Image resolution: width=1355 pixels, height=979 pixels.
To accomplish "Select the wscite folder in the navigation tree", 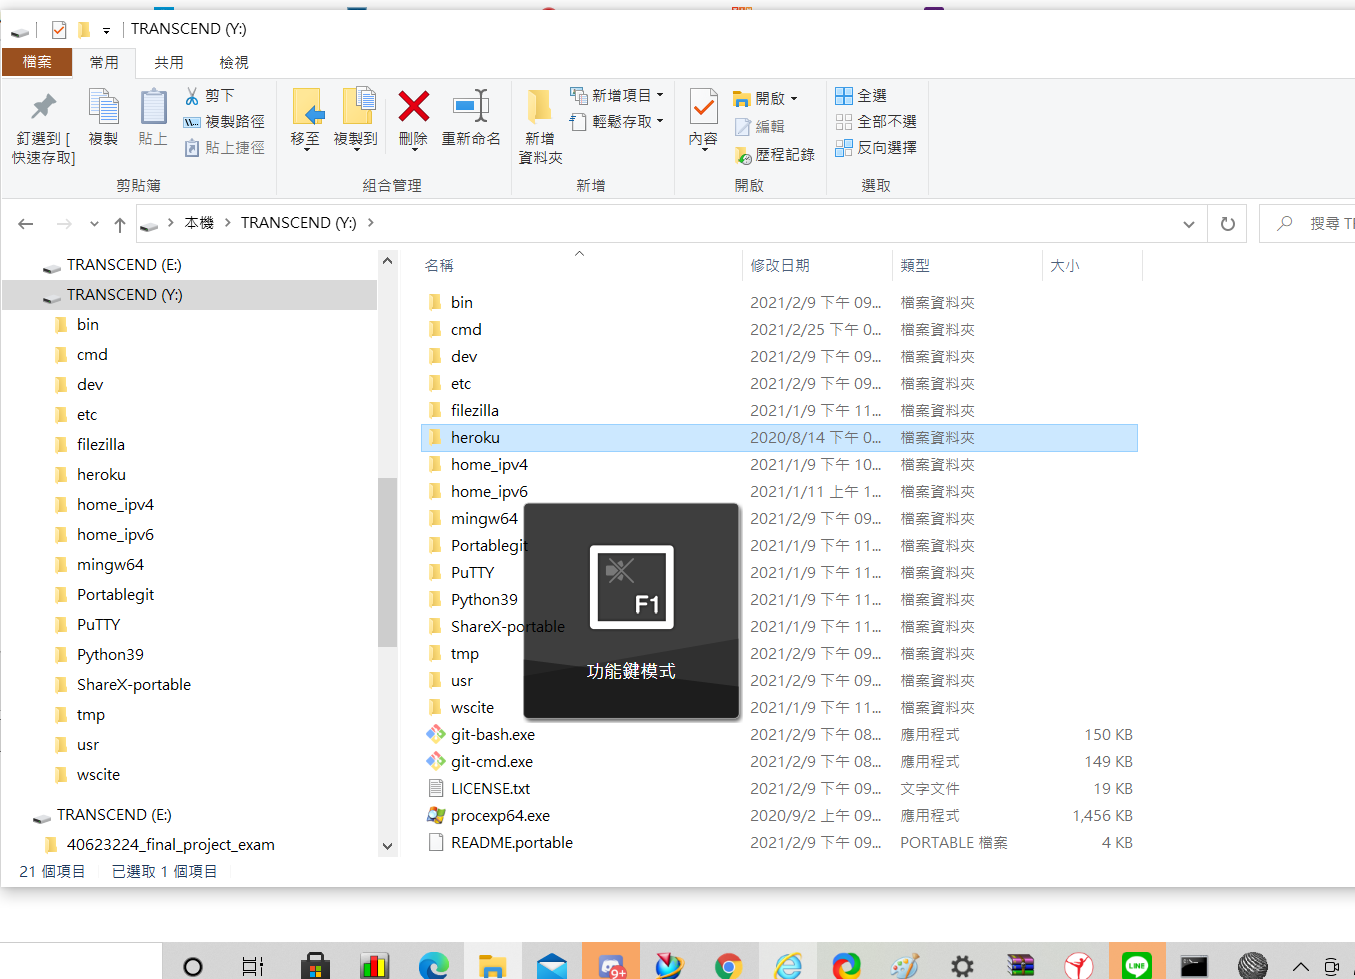I will click(98, 775).
